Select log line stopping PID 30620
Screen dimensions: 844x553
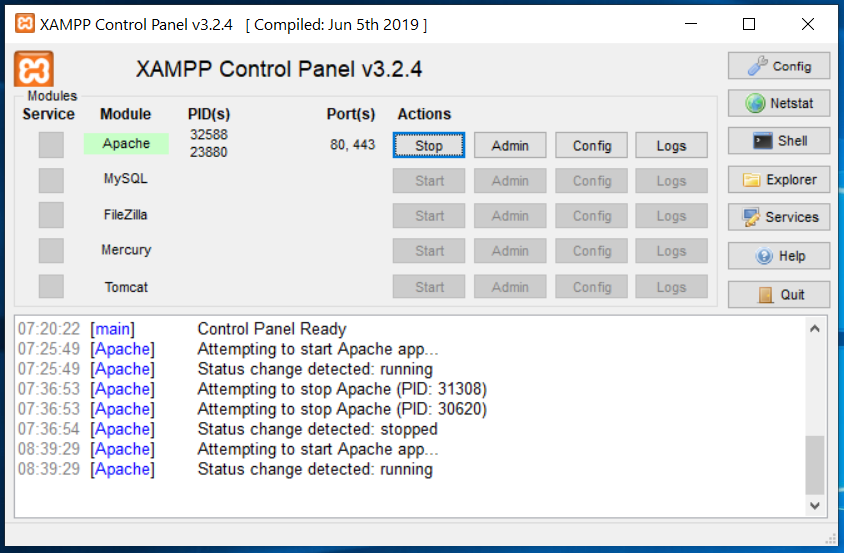coord(342,409)
